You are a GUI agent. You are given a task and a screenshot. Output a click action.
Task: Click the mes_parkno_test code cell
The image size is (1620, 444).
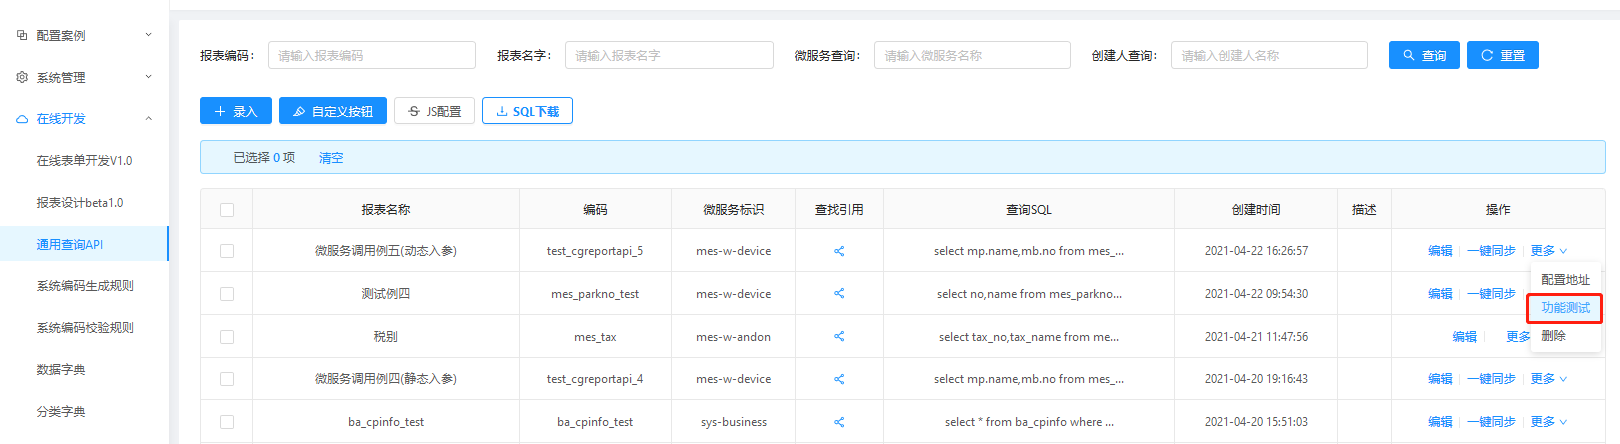tap(595, 294)
